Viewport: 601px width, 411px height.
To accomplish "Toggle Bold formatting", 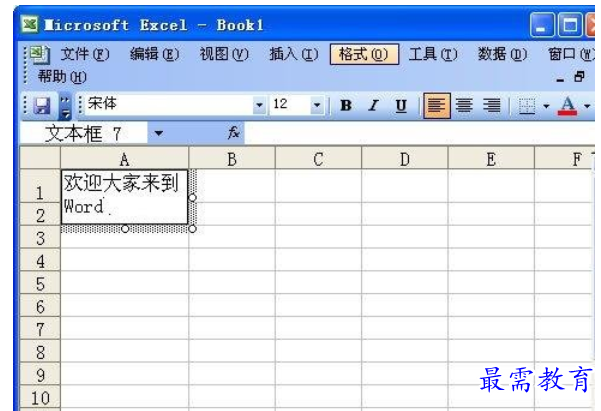I will (346, 105).
